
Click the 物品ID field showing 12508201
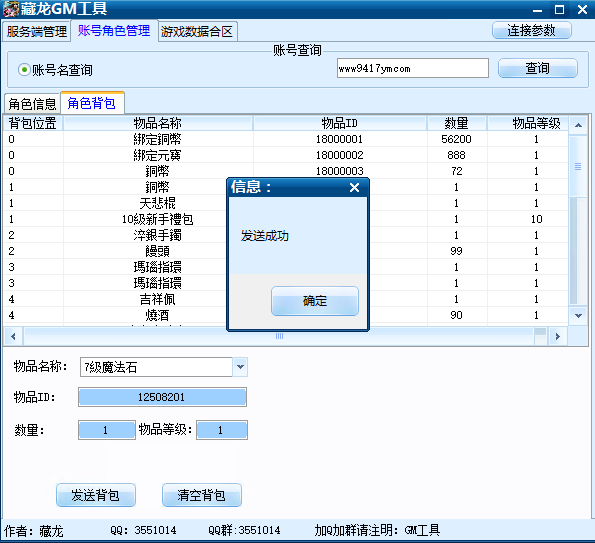(162, 397)
